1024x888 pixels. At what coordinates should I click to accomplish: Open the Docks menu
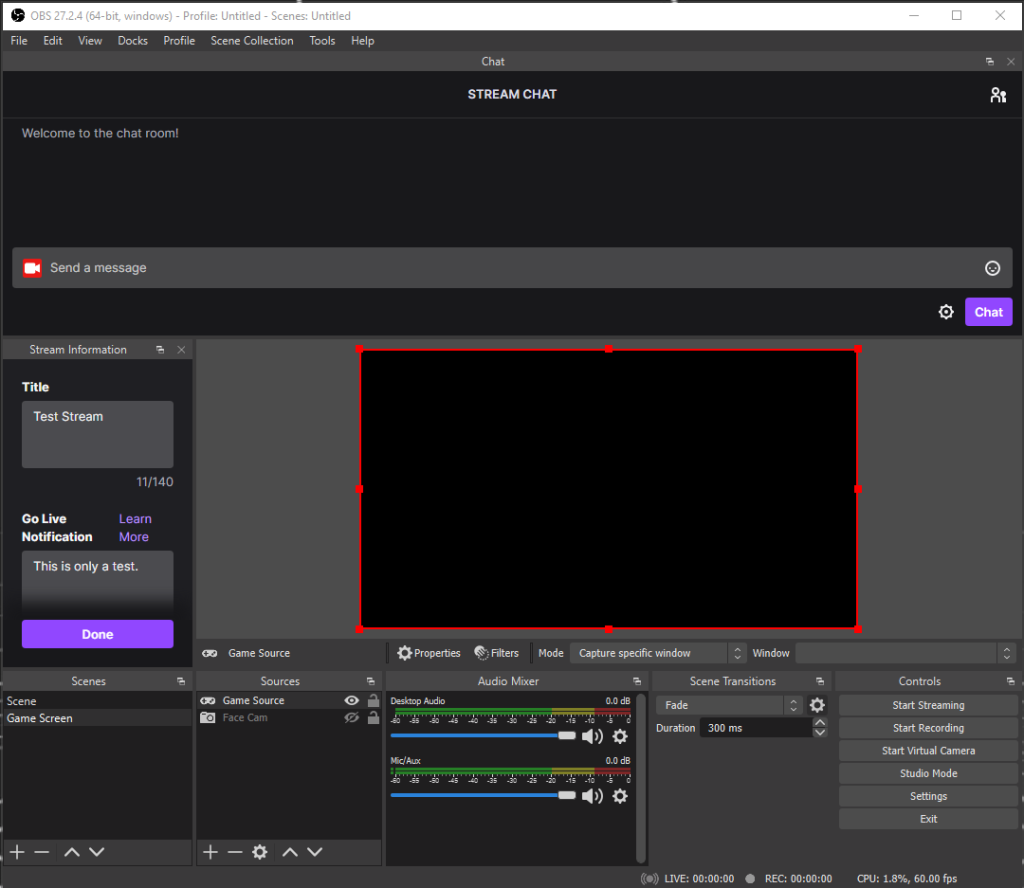coord(132,41)
